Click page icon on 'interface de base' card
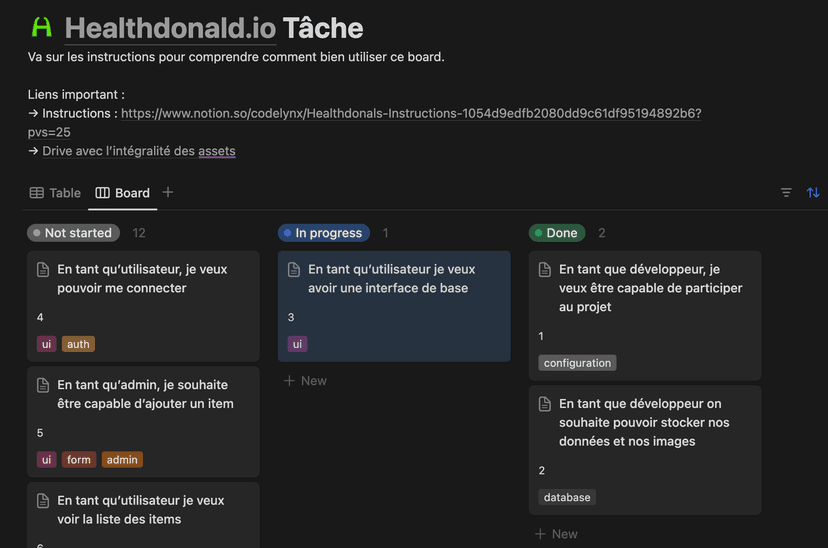The width and height of the screenshot is (828, 548). 294,269
